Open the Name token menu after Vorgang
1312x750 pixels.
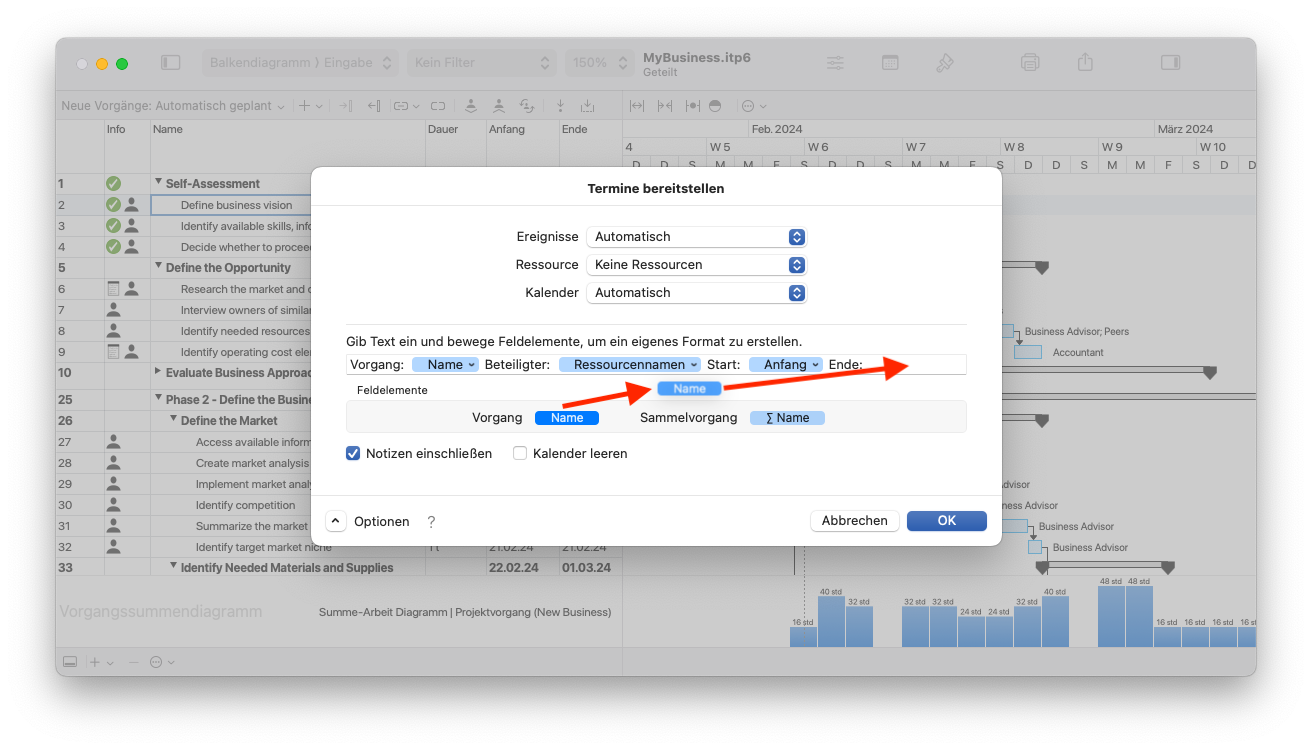pos(446,365)
